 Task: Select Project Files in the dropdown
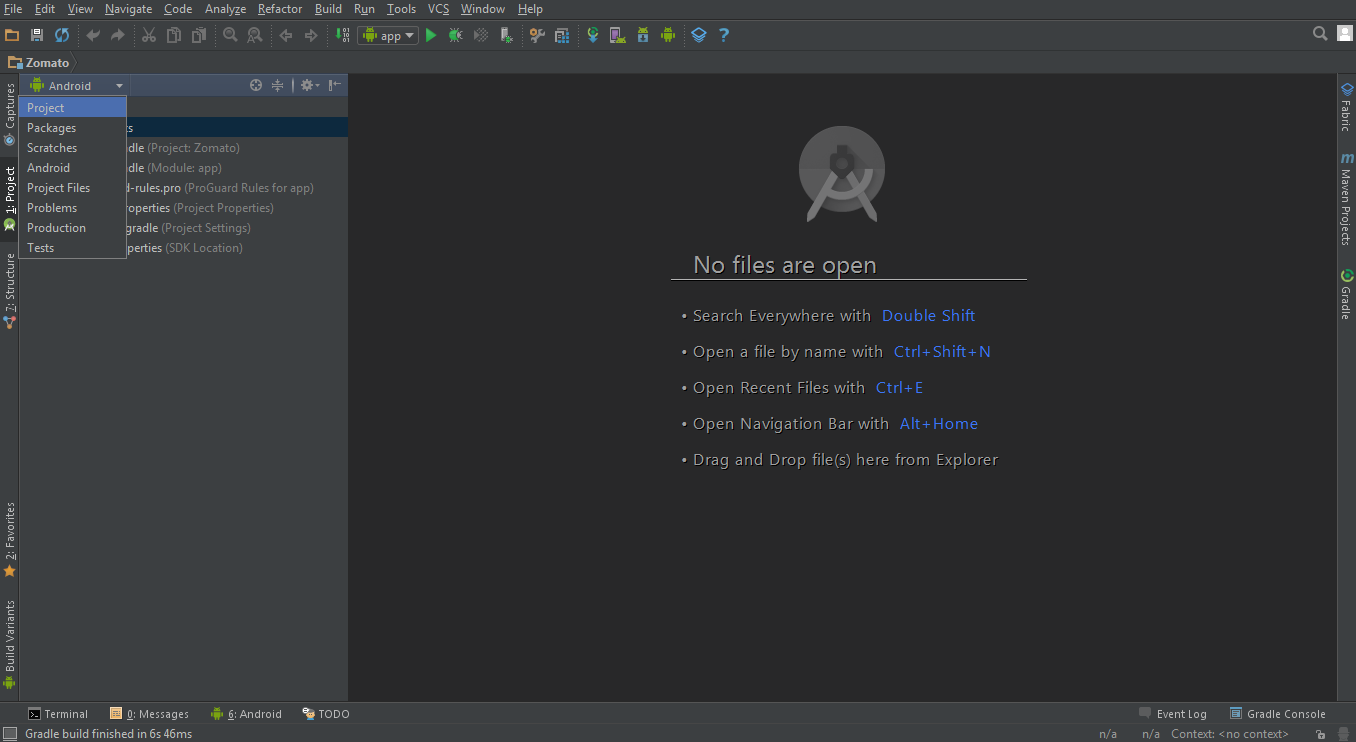coord(73,188)
